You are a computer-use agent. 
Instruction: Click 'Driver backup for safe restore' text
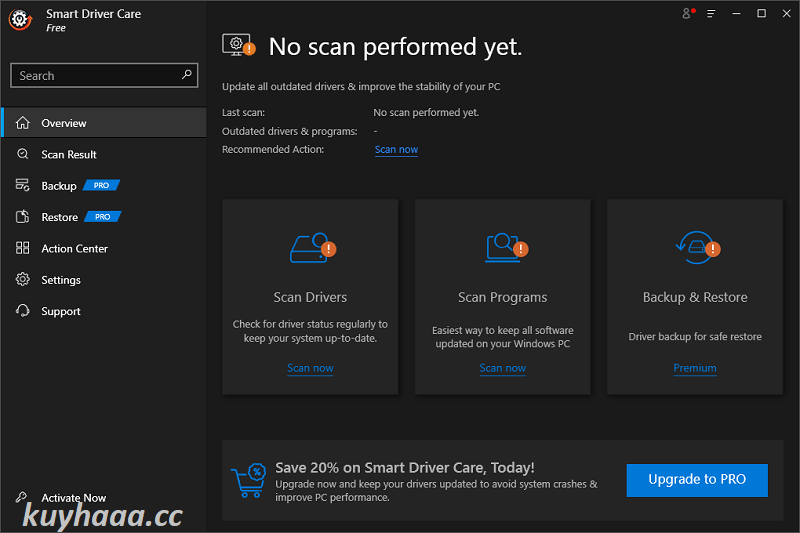coord(695,337)
